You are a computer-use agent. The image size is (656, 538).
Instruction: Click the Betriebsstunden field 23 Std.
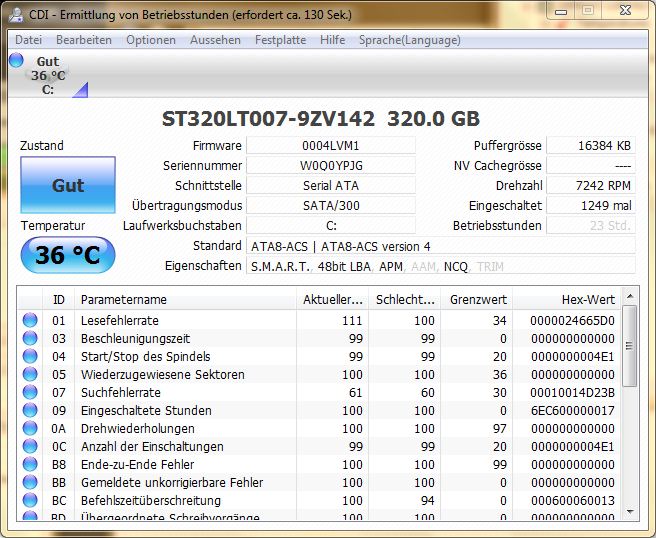(x=591, y=225)
